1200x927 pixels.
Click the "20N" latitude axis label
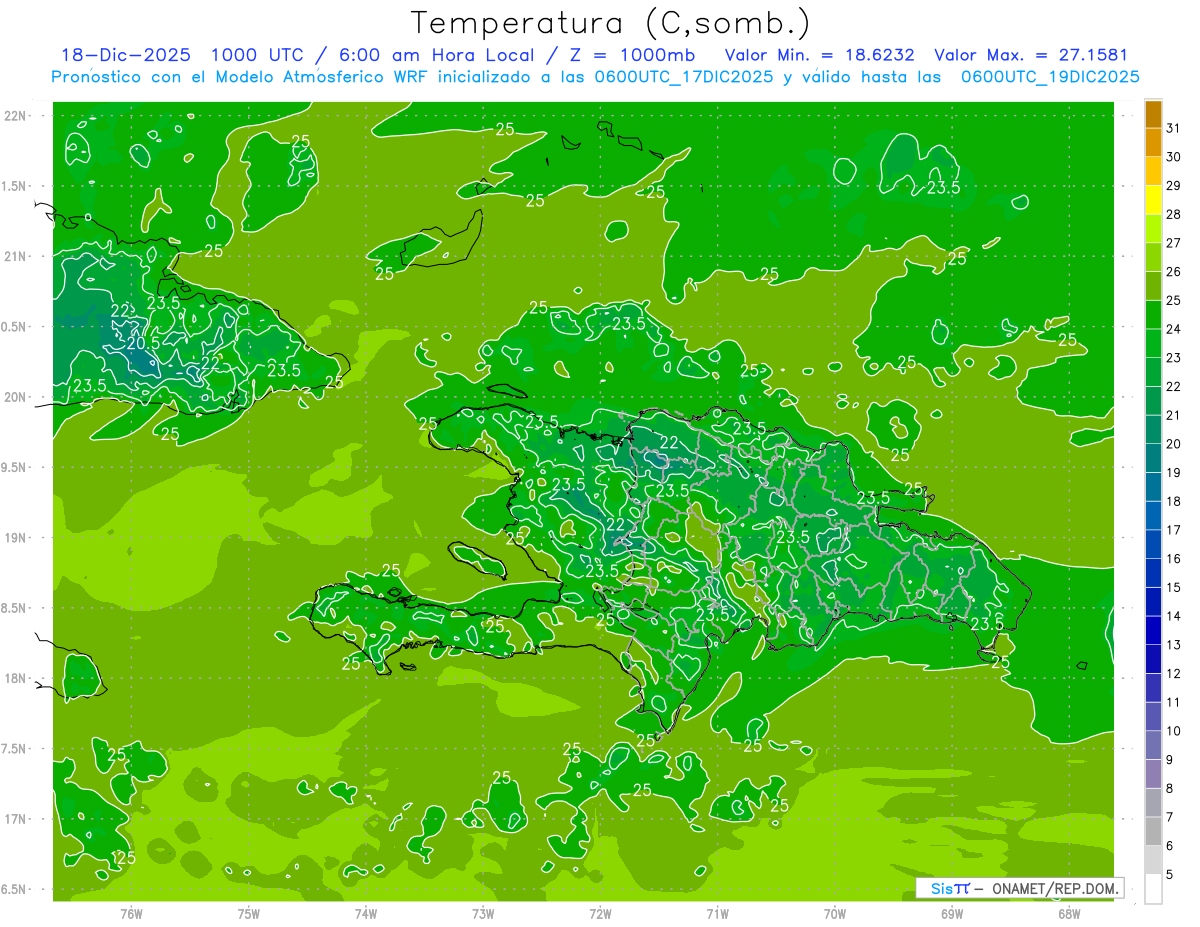pos(16,397)
